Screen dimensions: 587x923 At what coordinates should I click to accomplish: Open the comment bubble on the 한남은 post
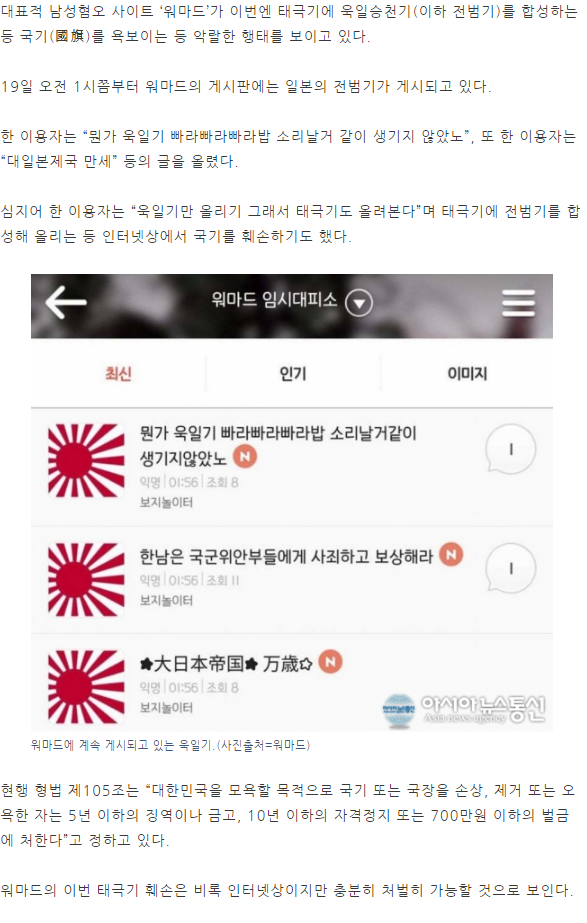click(510, 569)
